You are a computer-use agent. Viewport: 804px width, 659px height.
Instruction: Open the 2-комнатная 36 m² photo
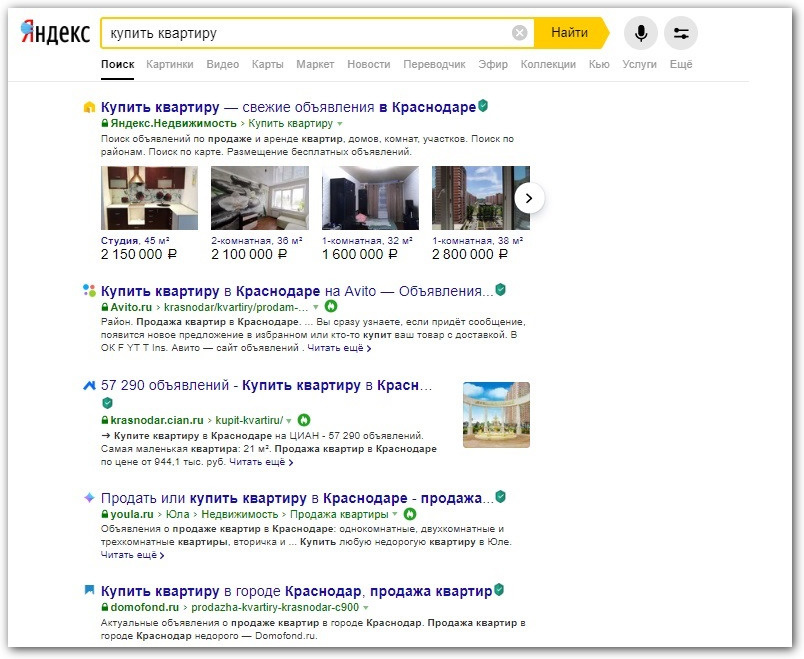pyautogui.click(x=260, y=198)
